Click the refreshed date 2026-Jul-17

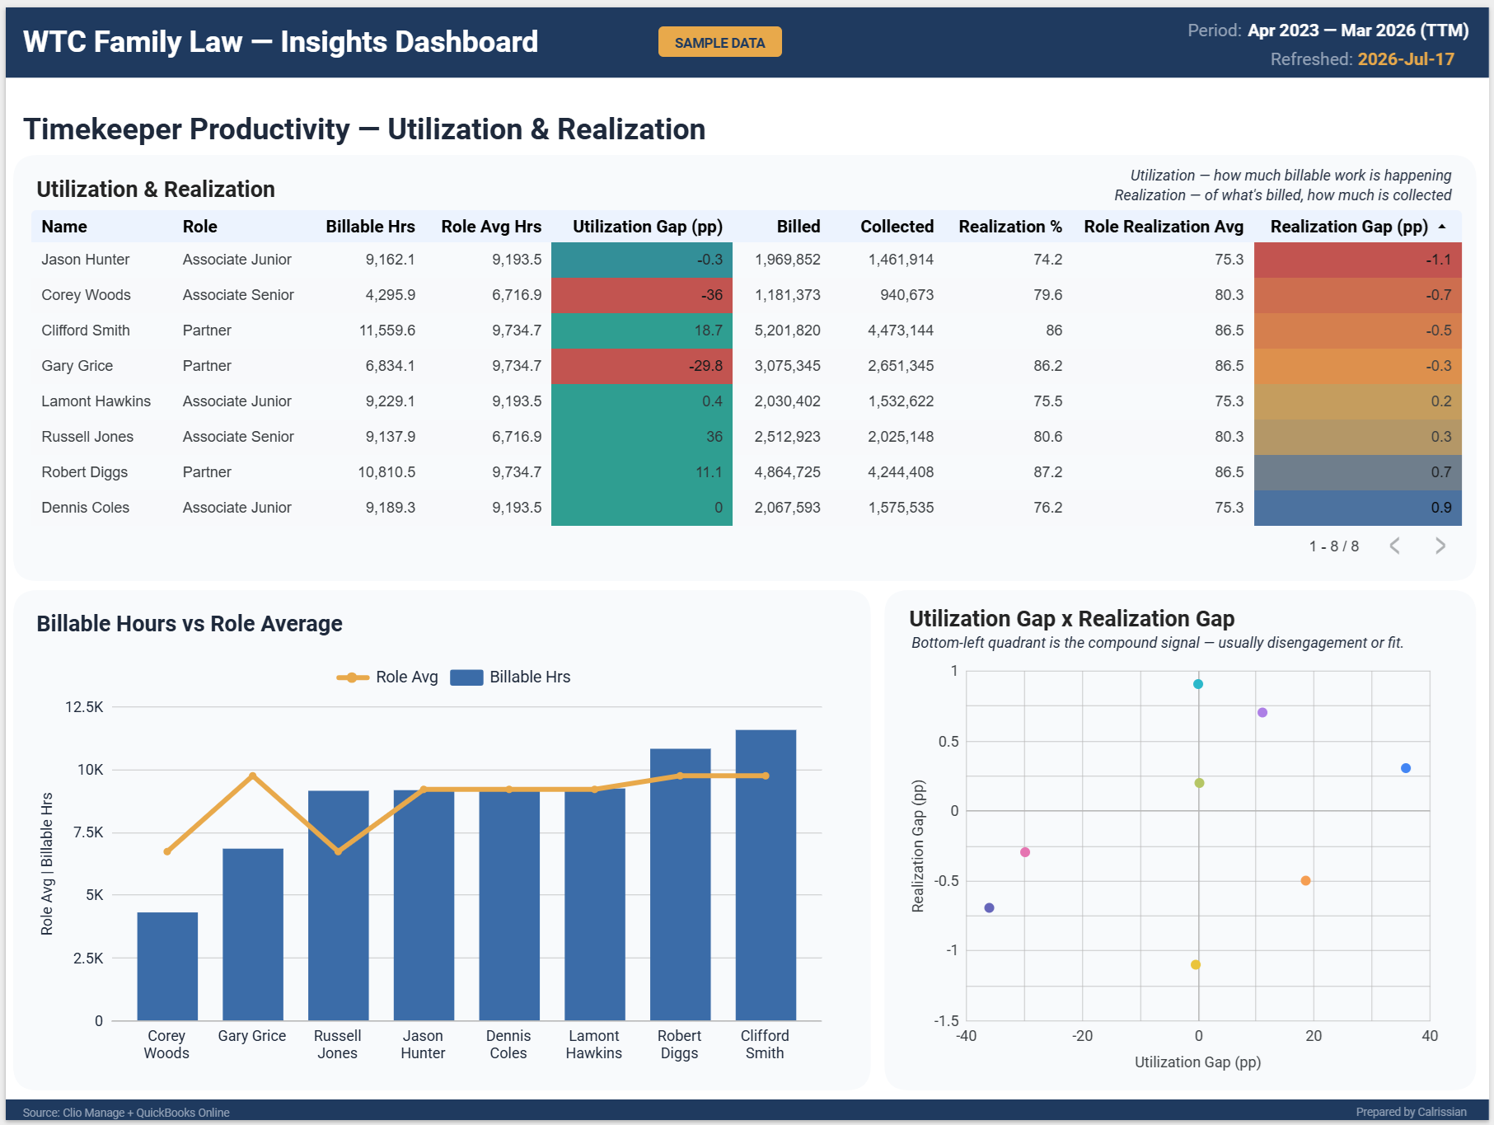[x=1406, y=59]
